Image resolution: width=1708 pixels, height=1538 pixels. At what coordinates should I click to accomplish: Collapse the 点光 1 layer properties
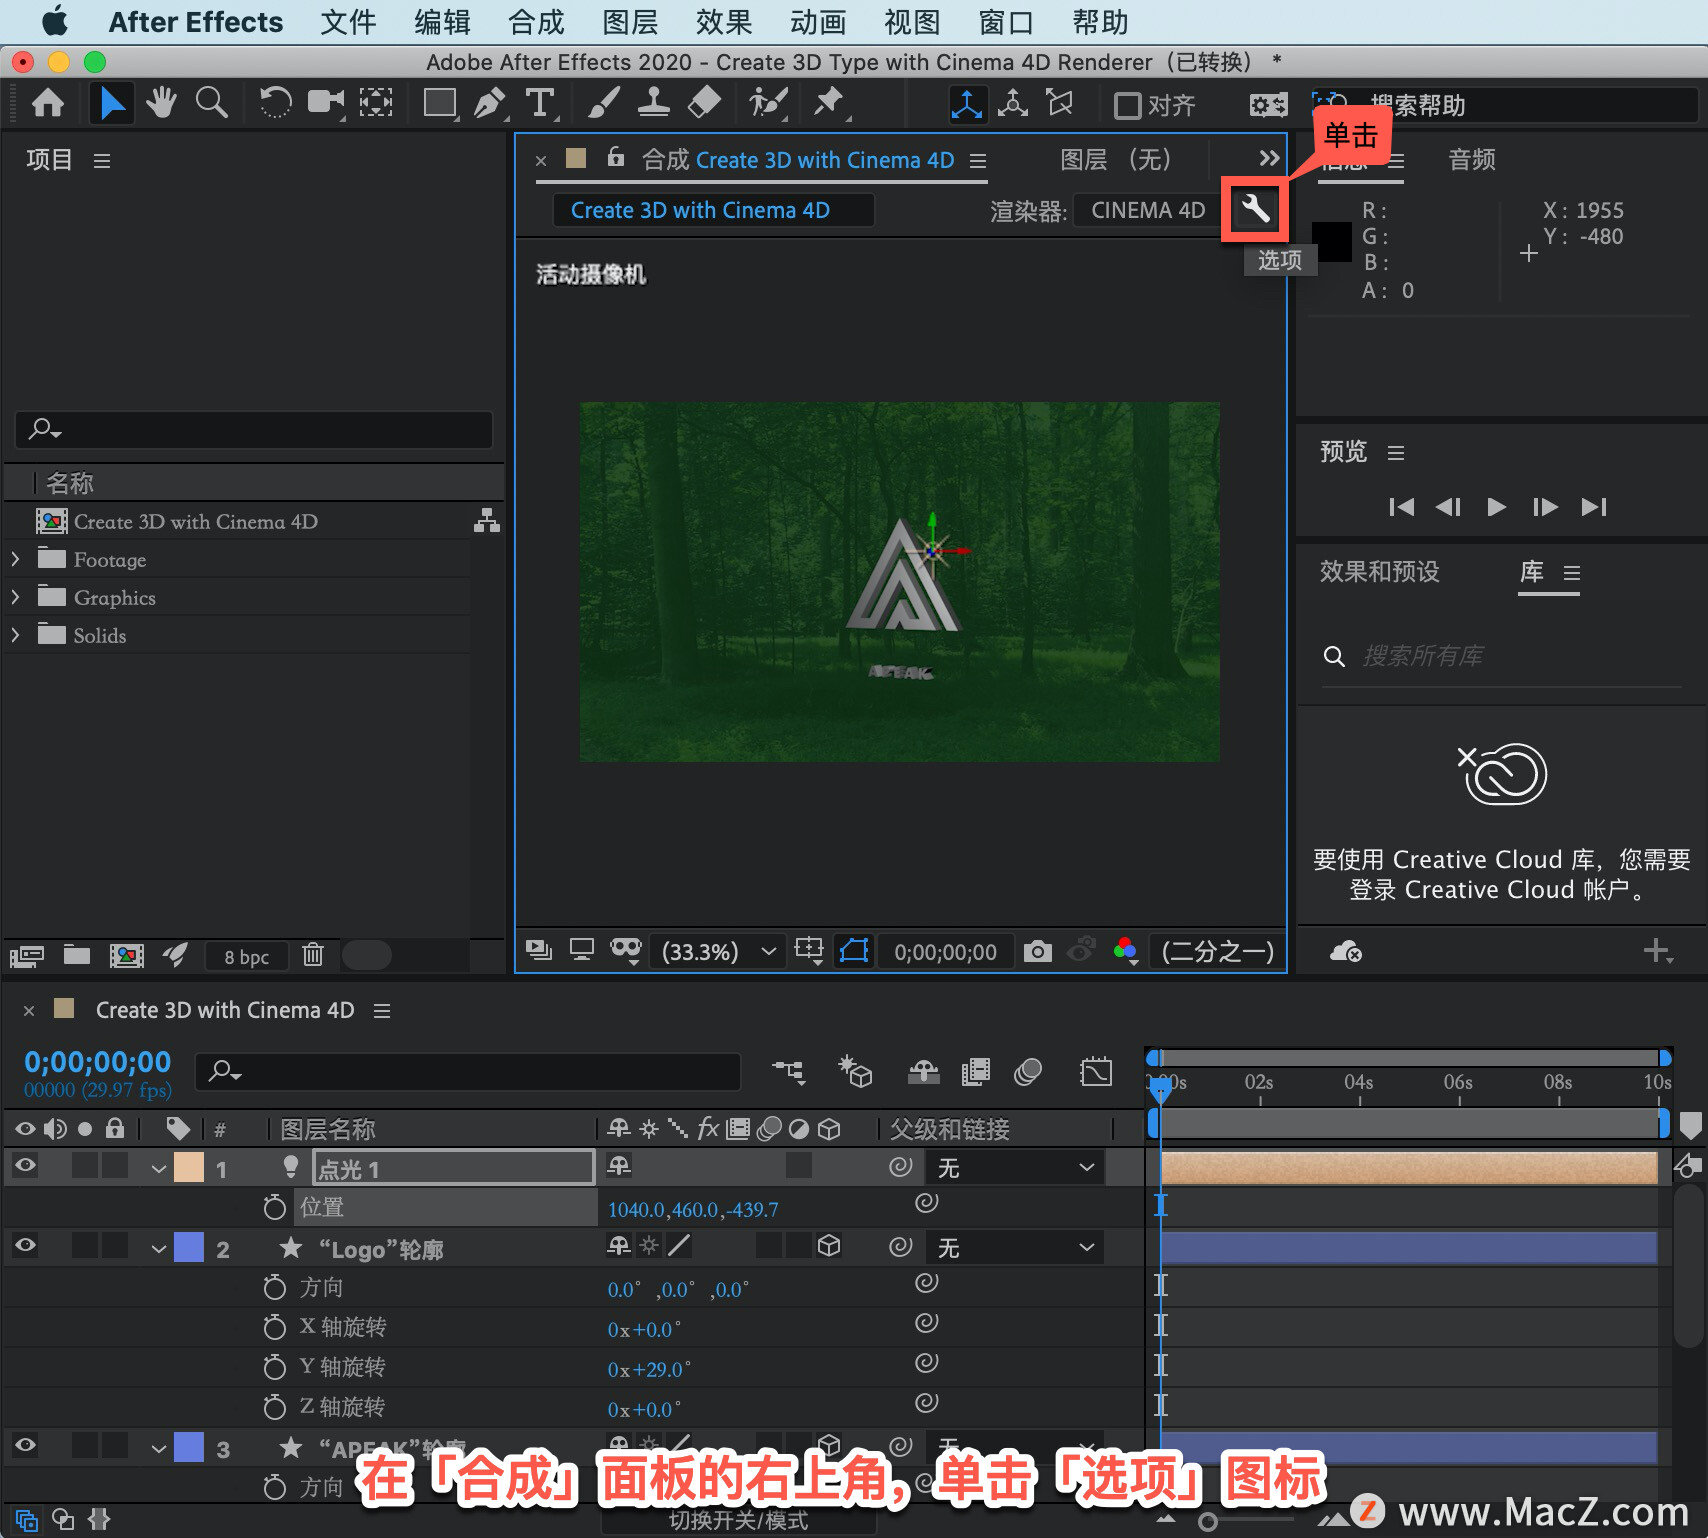tap(158, 1168)
